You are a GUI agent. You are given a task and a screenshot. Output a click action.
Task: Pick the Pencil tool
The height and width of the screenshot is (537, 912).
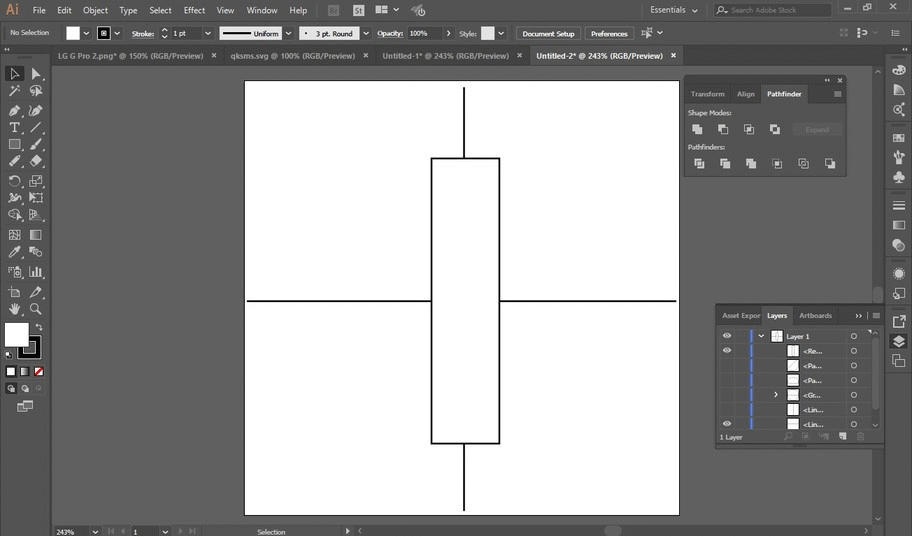(x=15, y=161)
